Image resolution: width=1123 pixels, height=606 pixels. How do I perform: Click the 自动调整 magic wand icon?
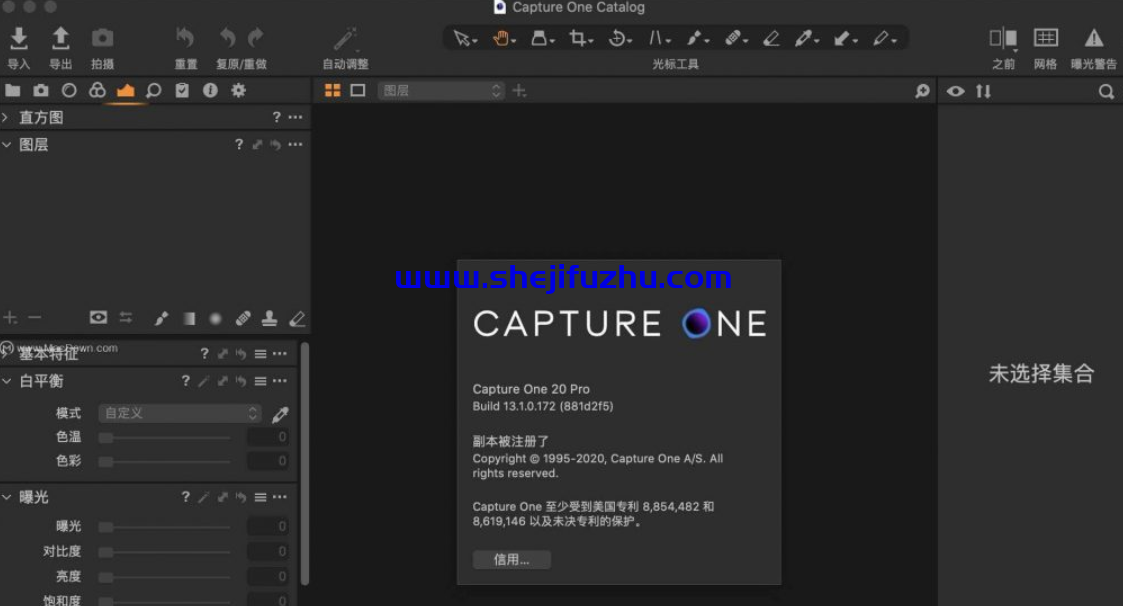click(345, 38)
